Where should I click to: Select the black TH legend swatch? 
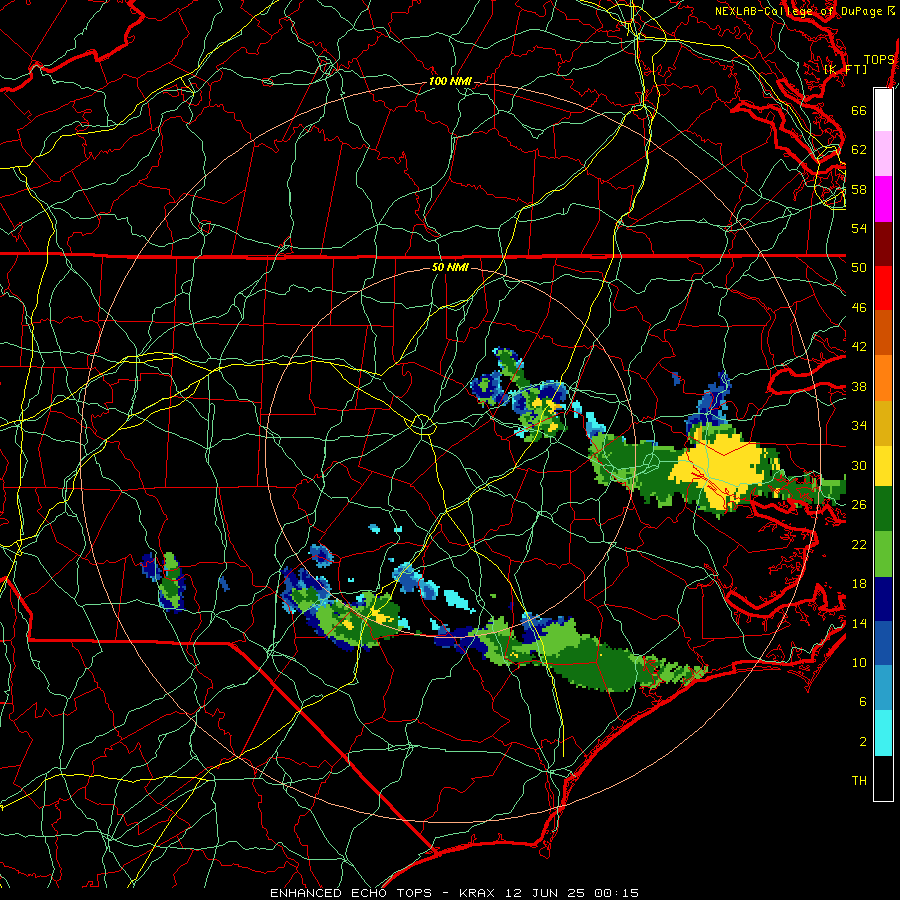(x=883, y=778)
